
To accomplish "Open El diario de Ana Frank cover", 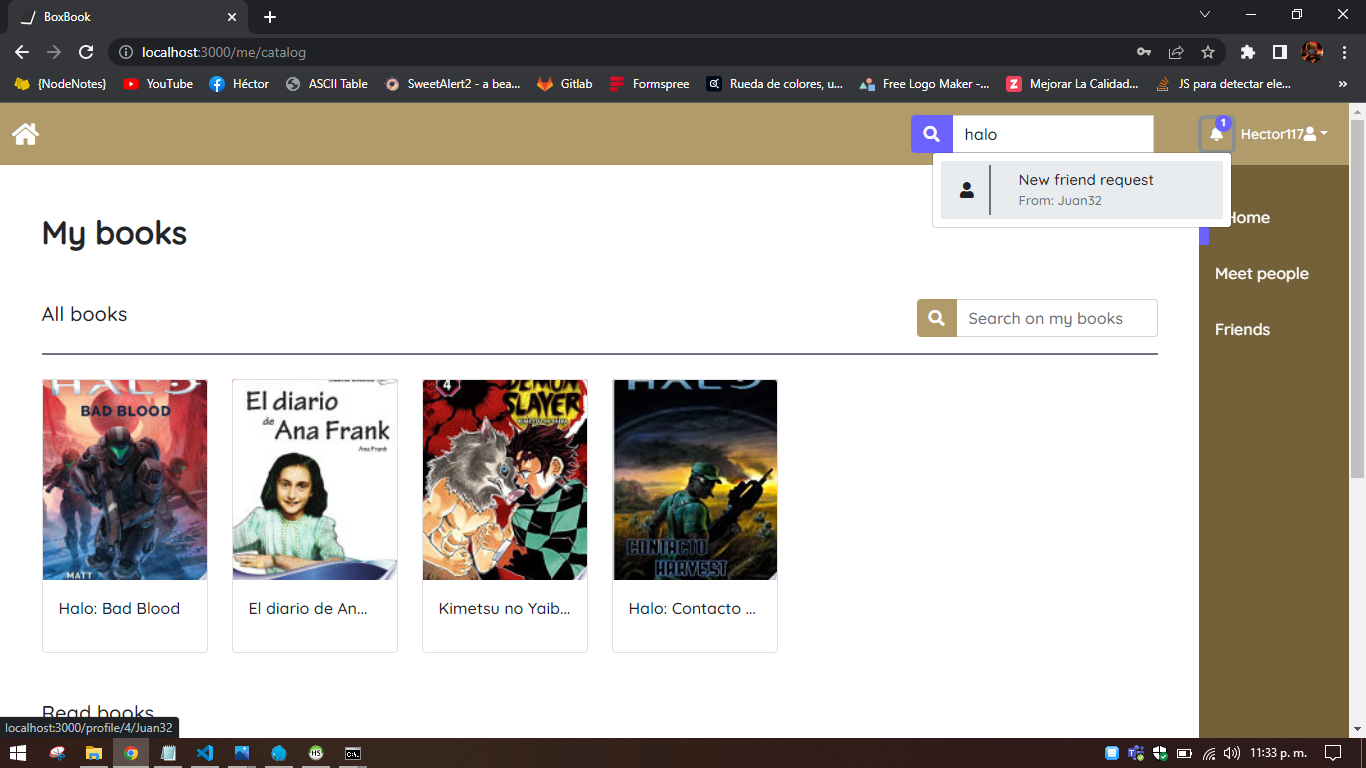I will [315, 480].
